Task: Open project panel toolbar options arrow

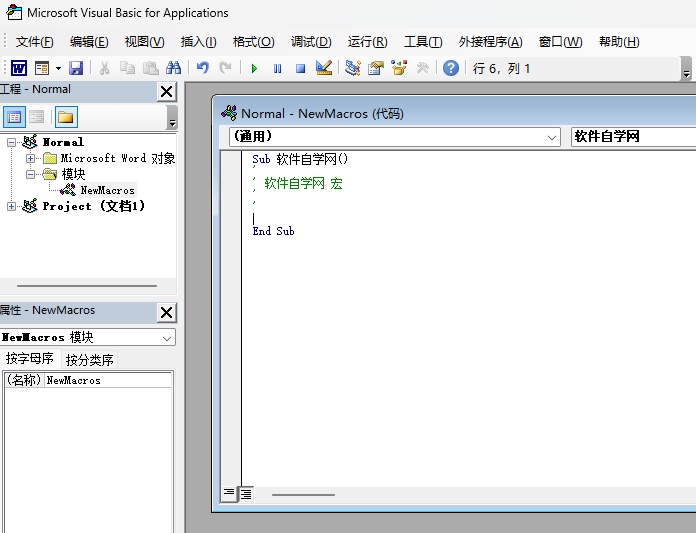Action: (172, 118)
